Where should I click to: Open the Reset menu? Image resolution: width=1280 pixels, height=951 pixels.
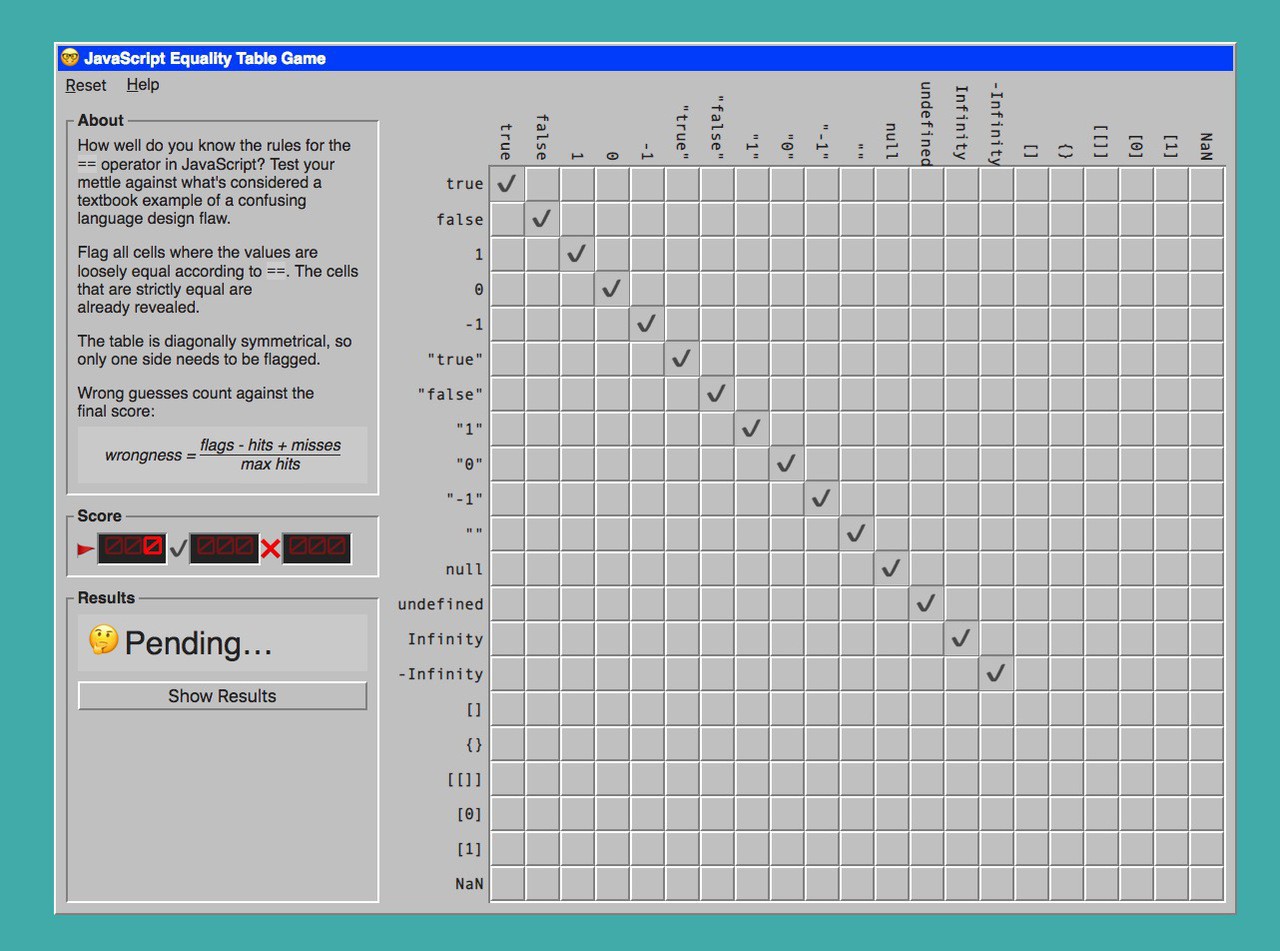point(86,85)
